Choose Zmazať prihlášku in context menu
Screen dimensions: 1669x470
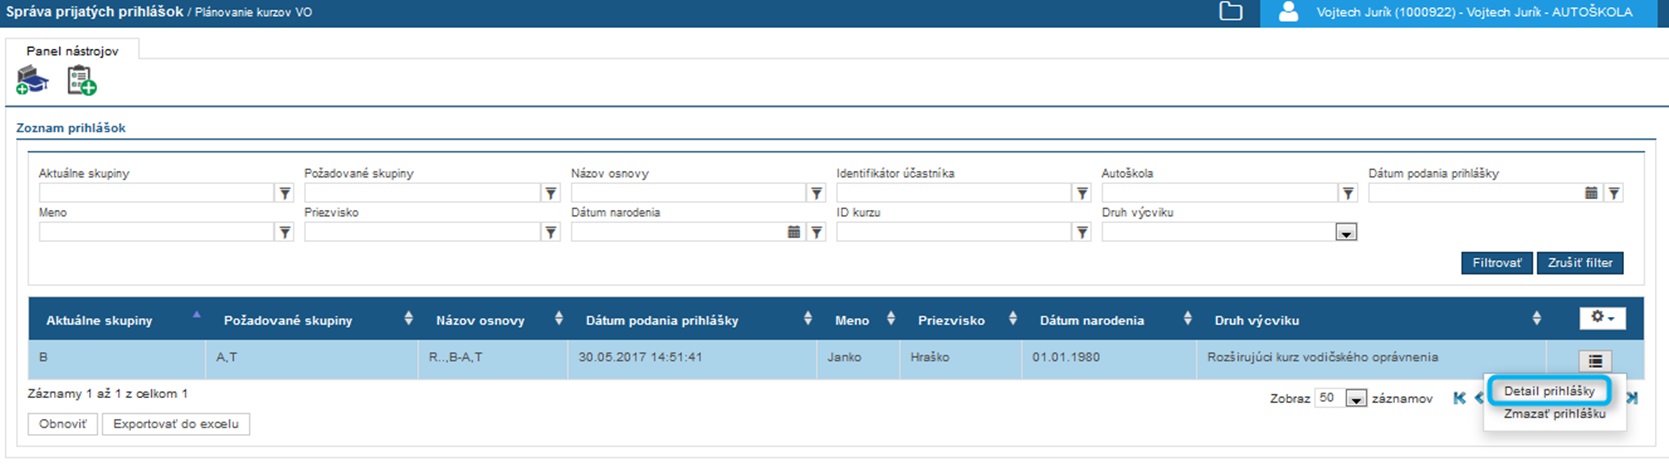click(x=1554, y=414)
